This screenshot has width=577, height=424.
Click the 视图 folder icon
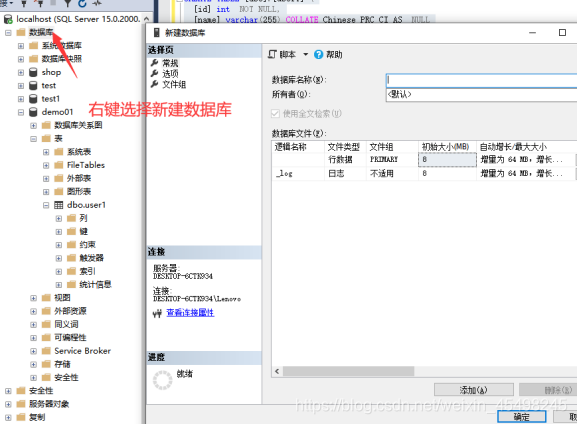pyautogui.click(x=46, y=298)
